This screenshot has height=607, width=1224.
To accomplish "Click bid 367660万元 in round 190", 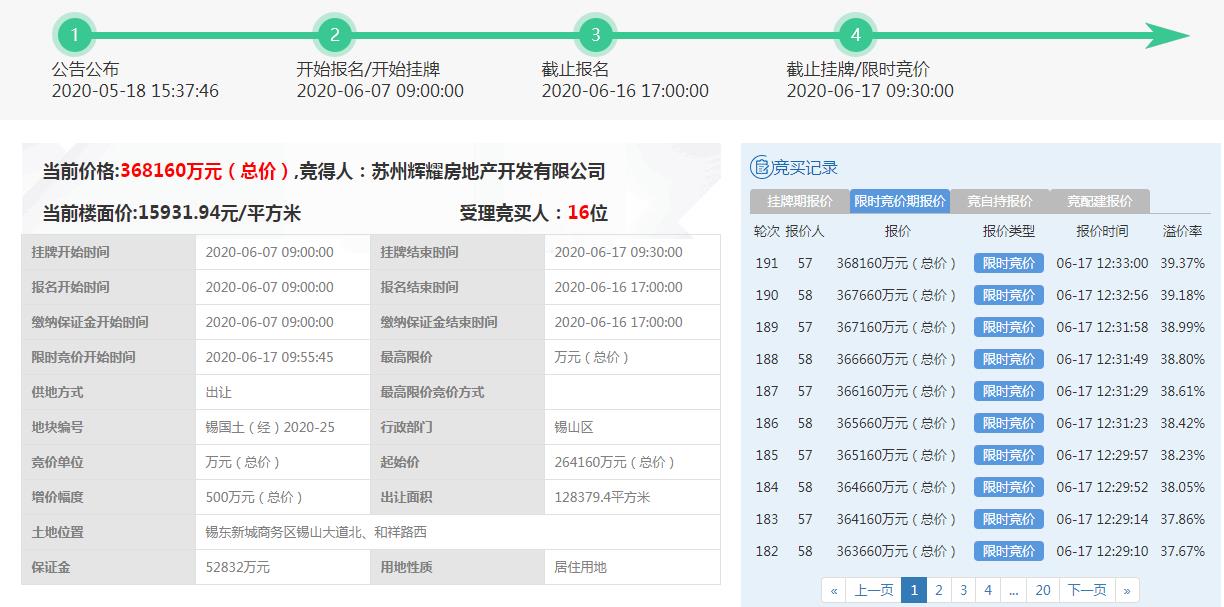I will 897,296.
